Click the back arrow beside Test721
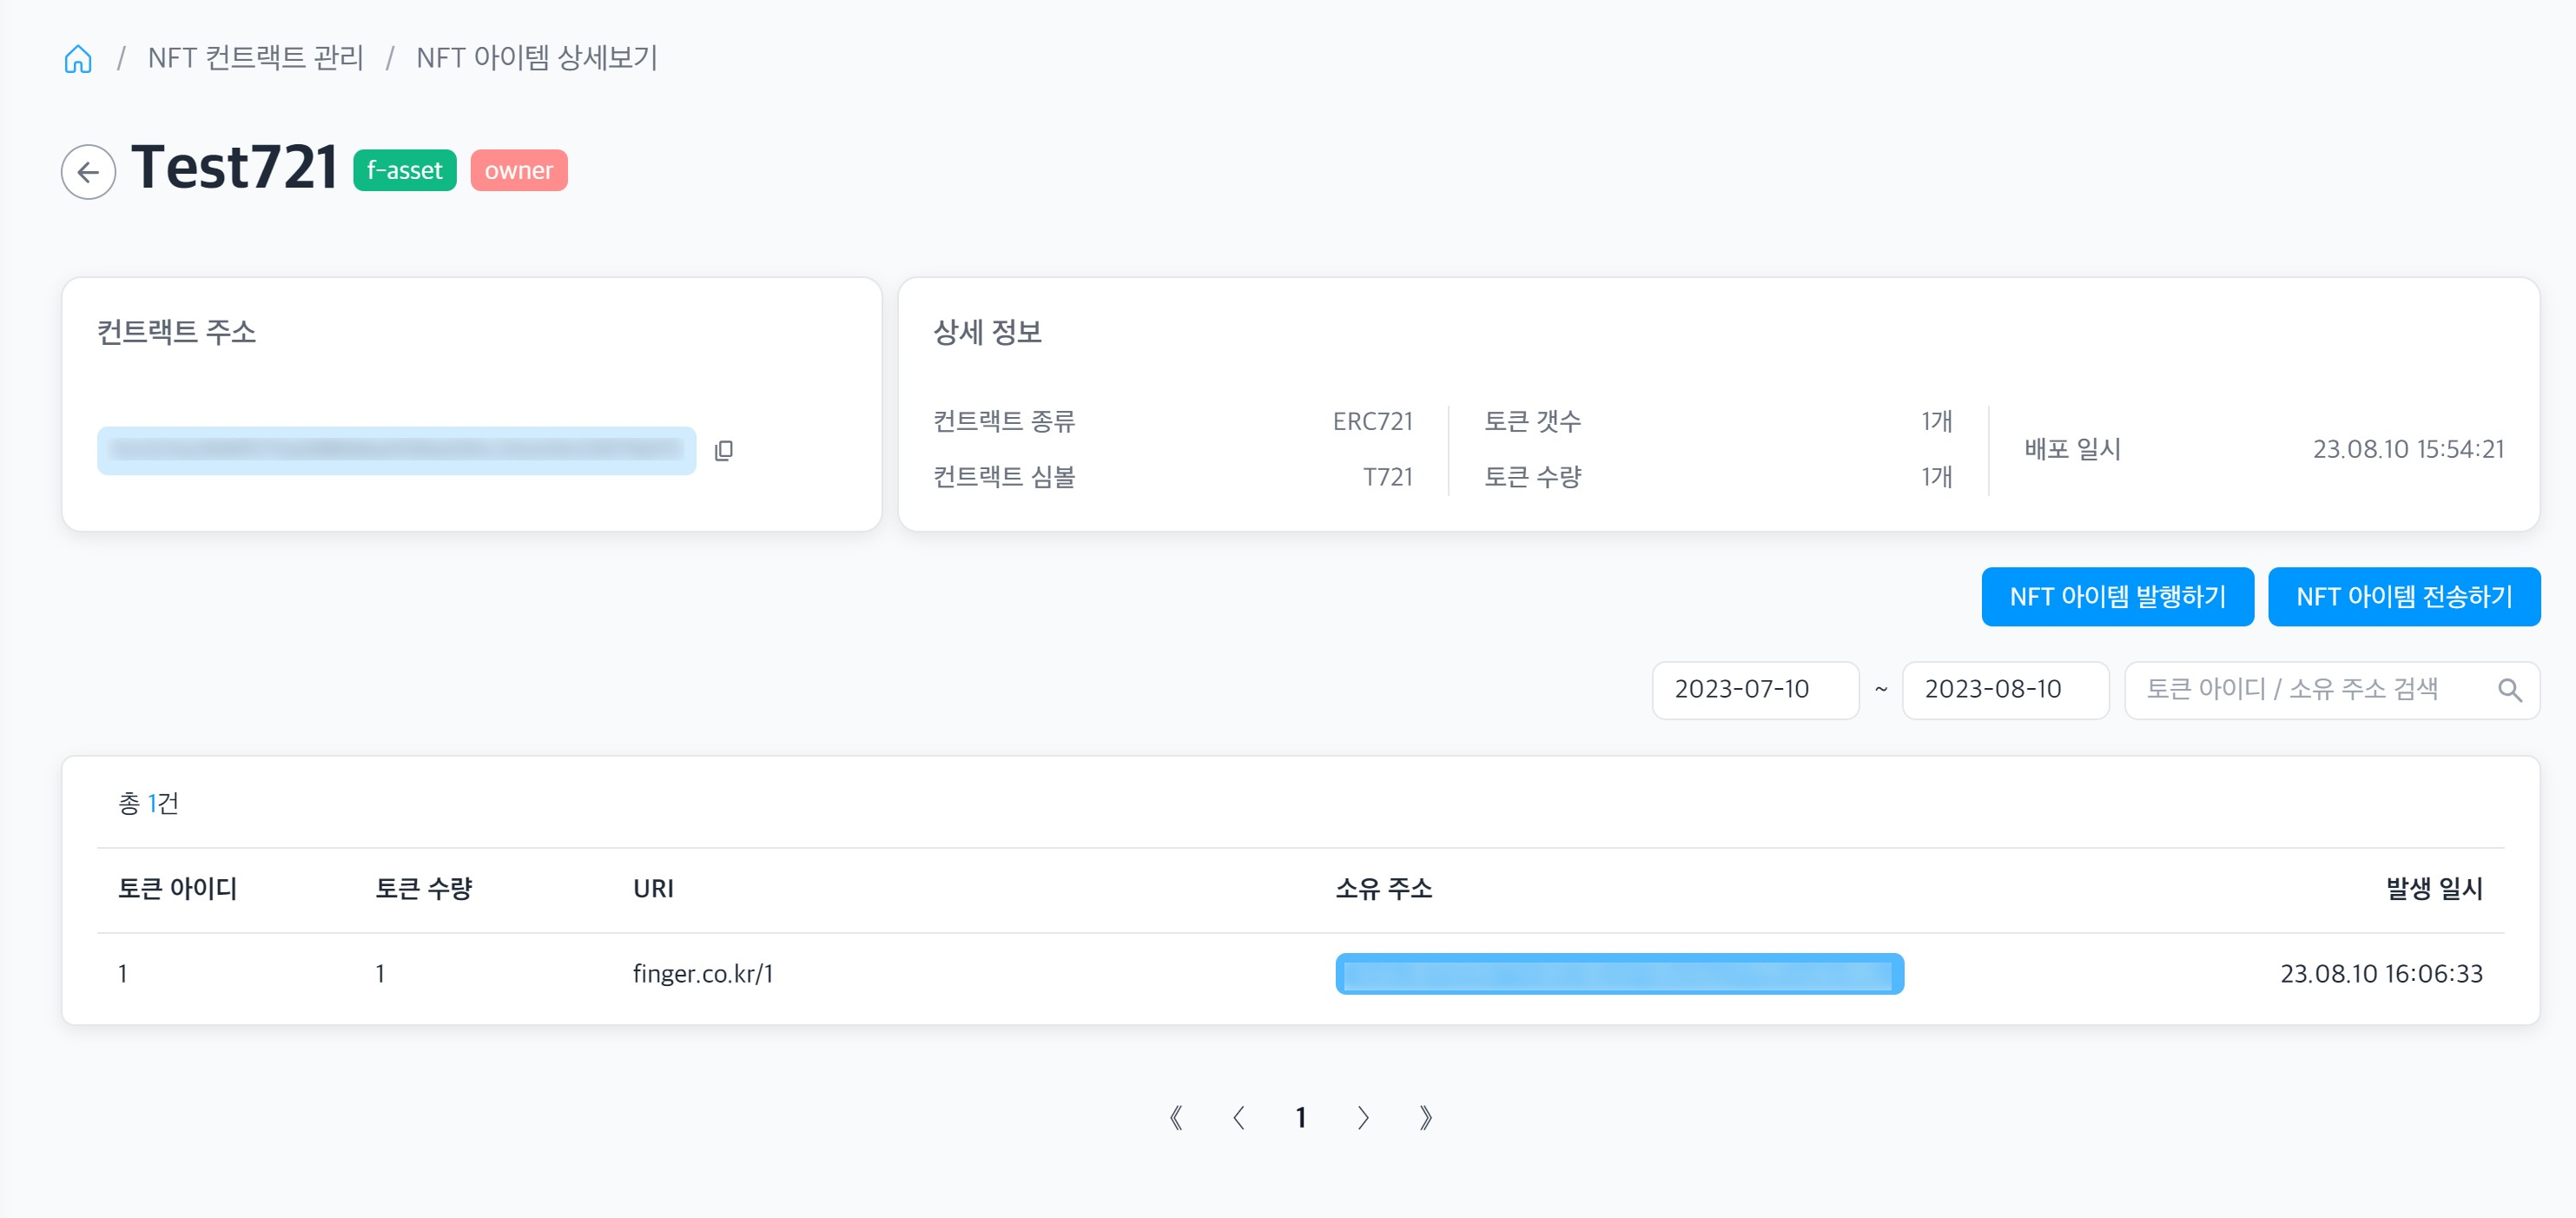 (x=89, y=172)
